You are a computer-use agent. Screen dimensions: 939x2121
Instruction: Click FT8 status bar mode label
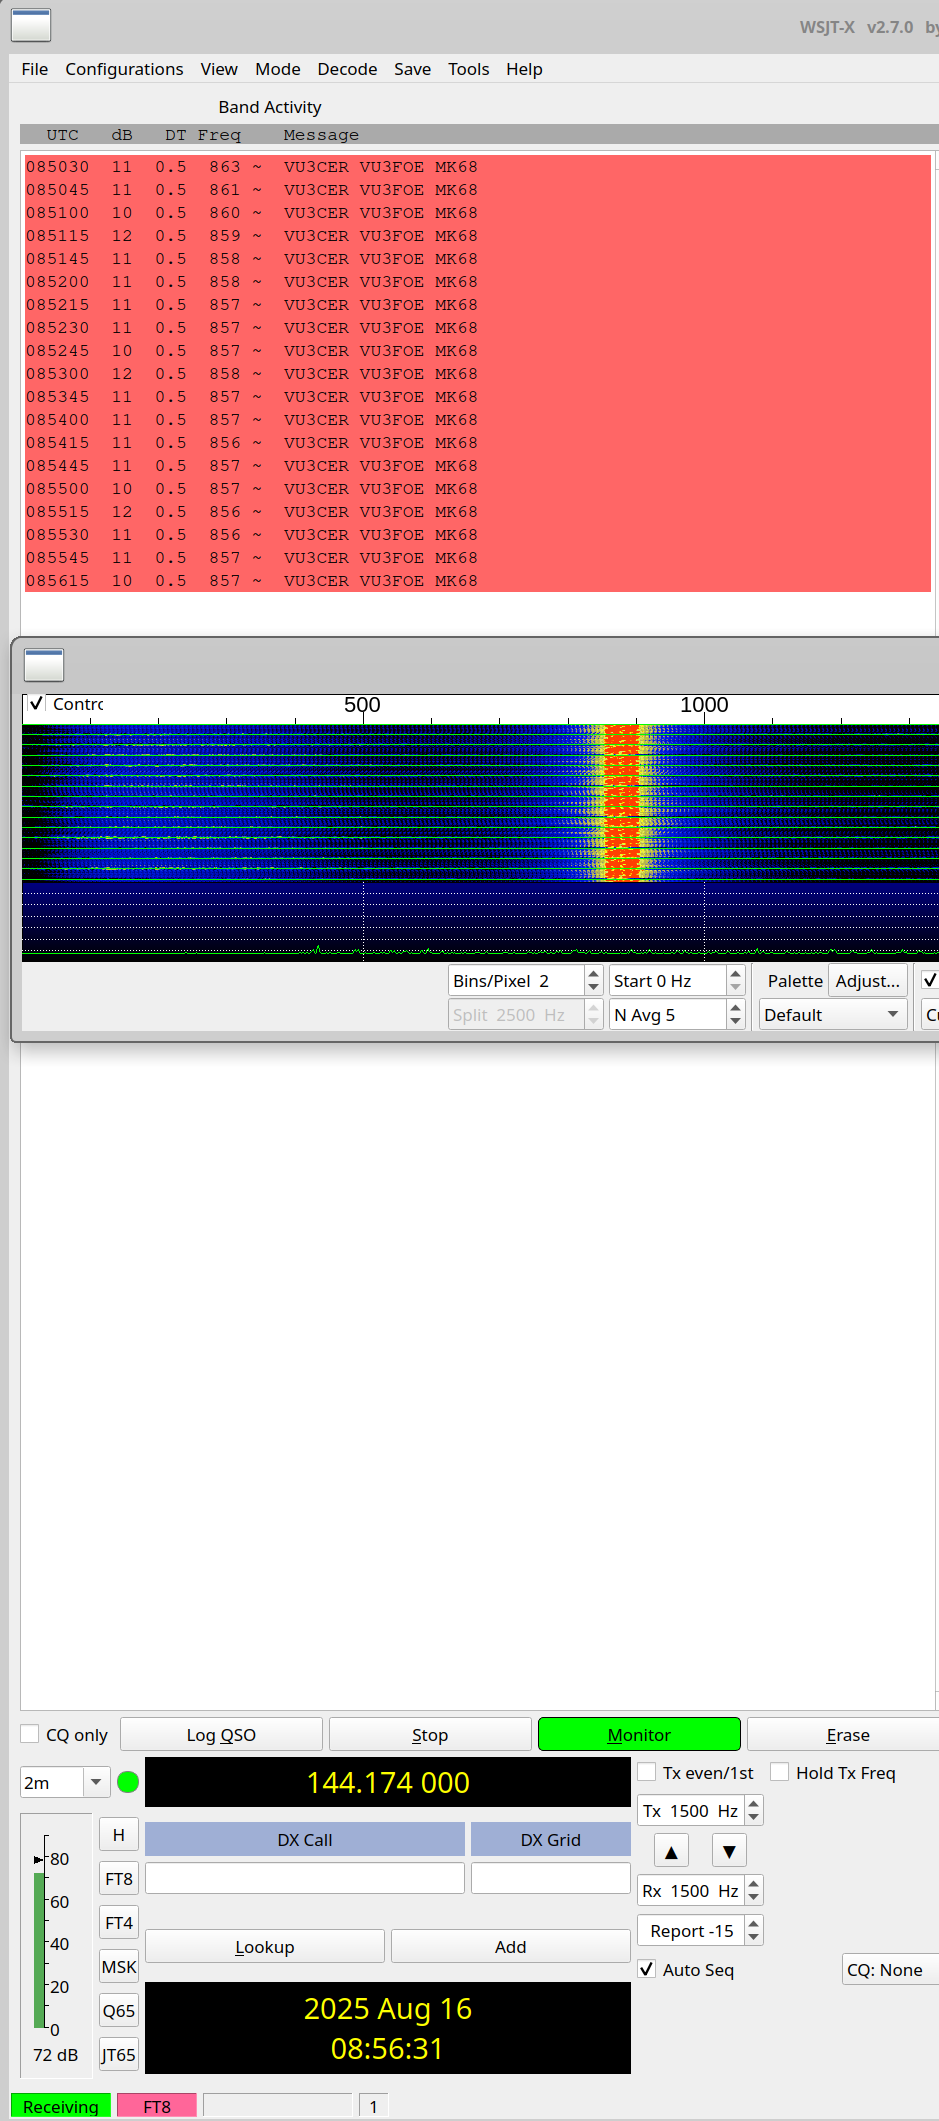click(x=157, y=2106)
